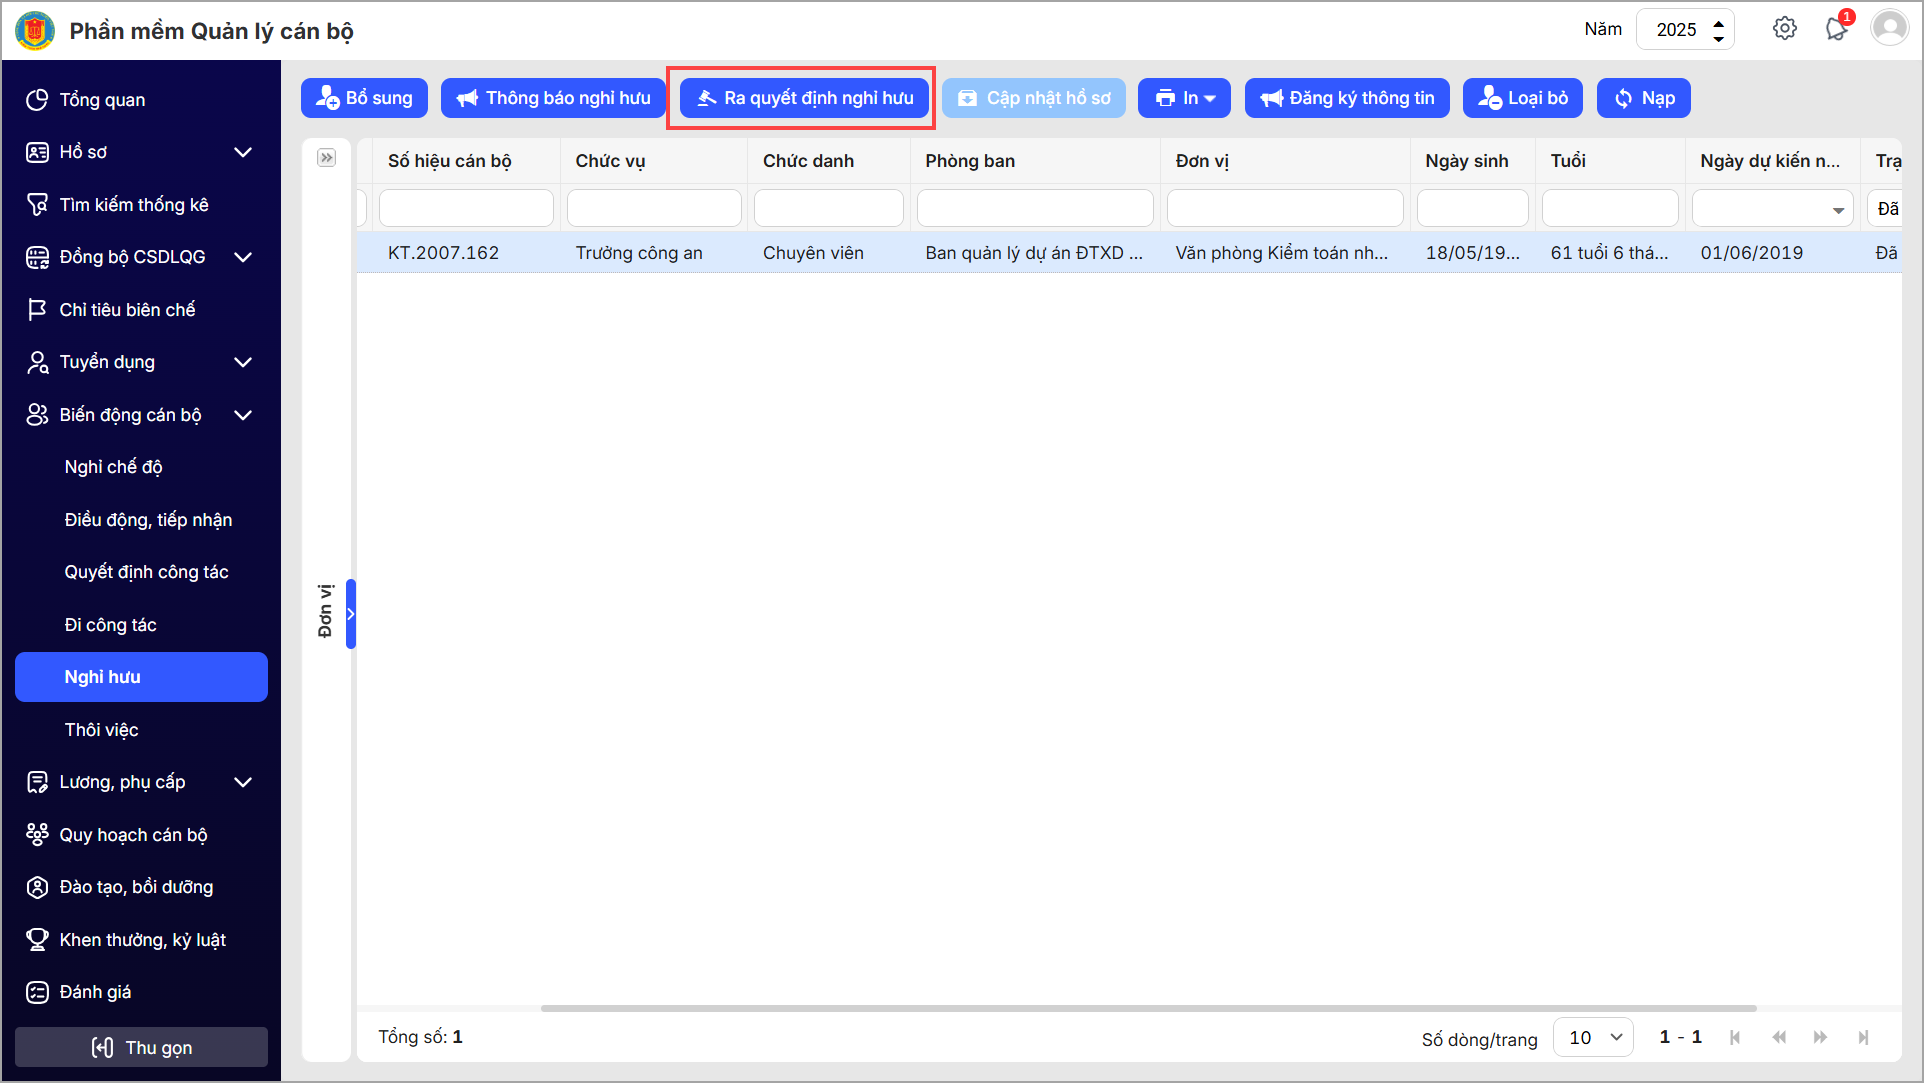Image resolution: width=1924 pixels, height=1083 pixels.
Task: Open the In print dropdown
Action: 1184,98
